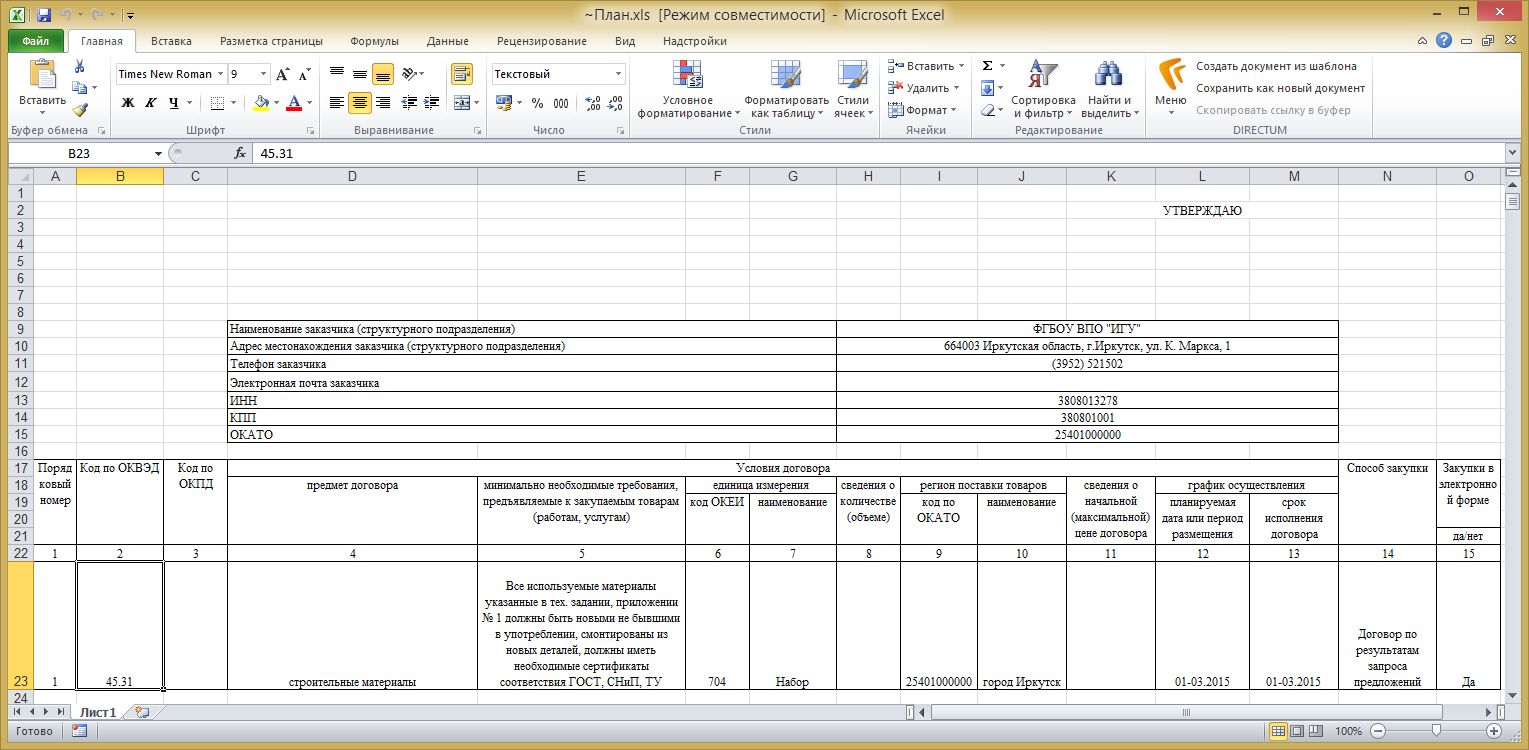Click the yellow fill color bucket
1529x750 pixels.
(261, 103)
